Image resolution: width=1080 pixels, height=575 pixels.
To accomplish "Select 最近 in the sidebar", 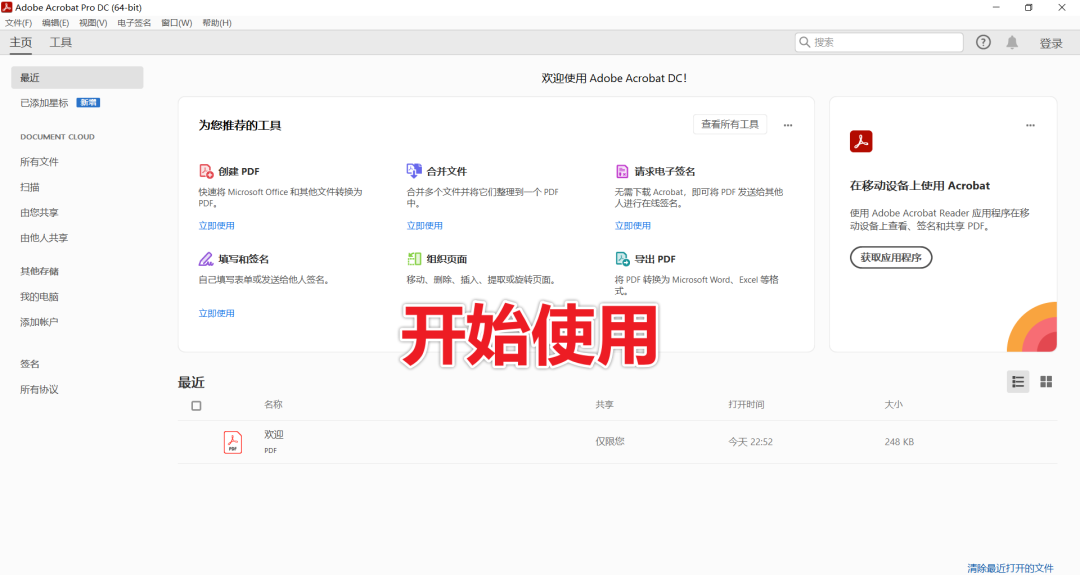I will pyautogui.click(x=77, y=78).
